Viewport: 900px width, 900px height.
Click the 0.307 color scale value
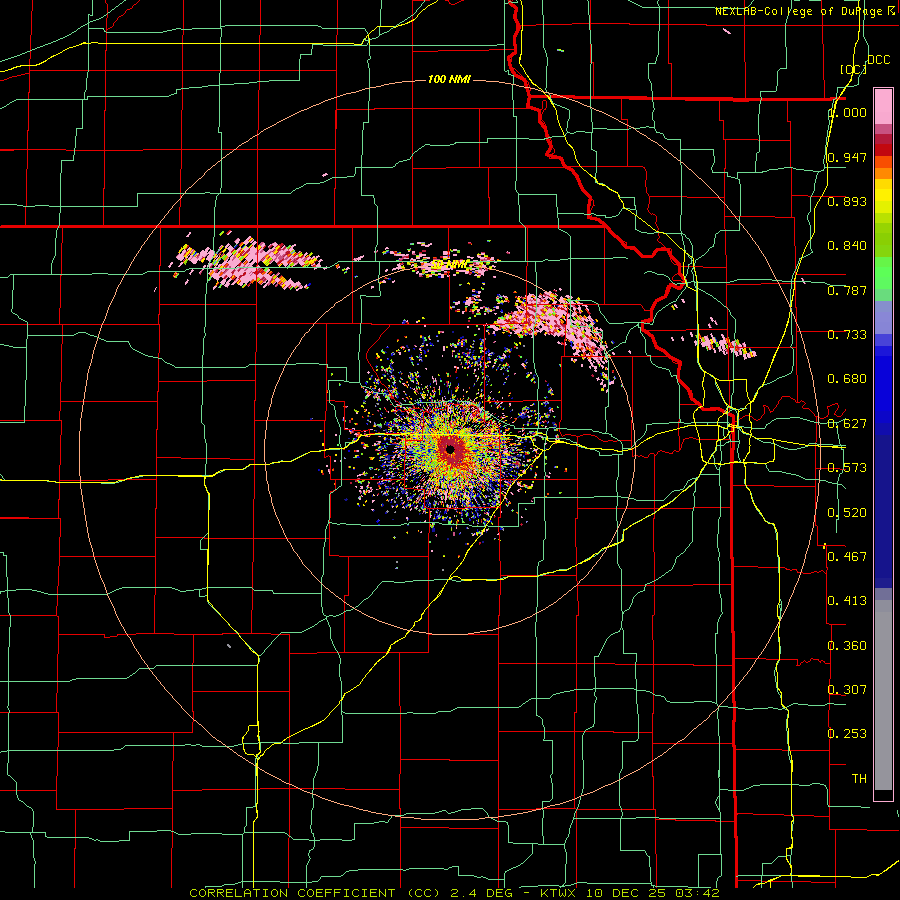click(x=847, y=689)
